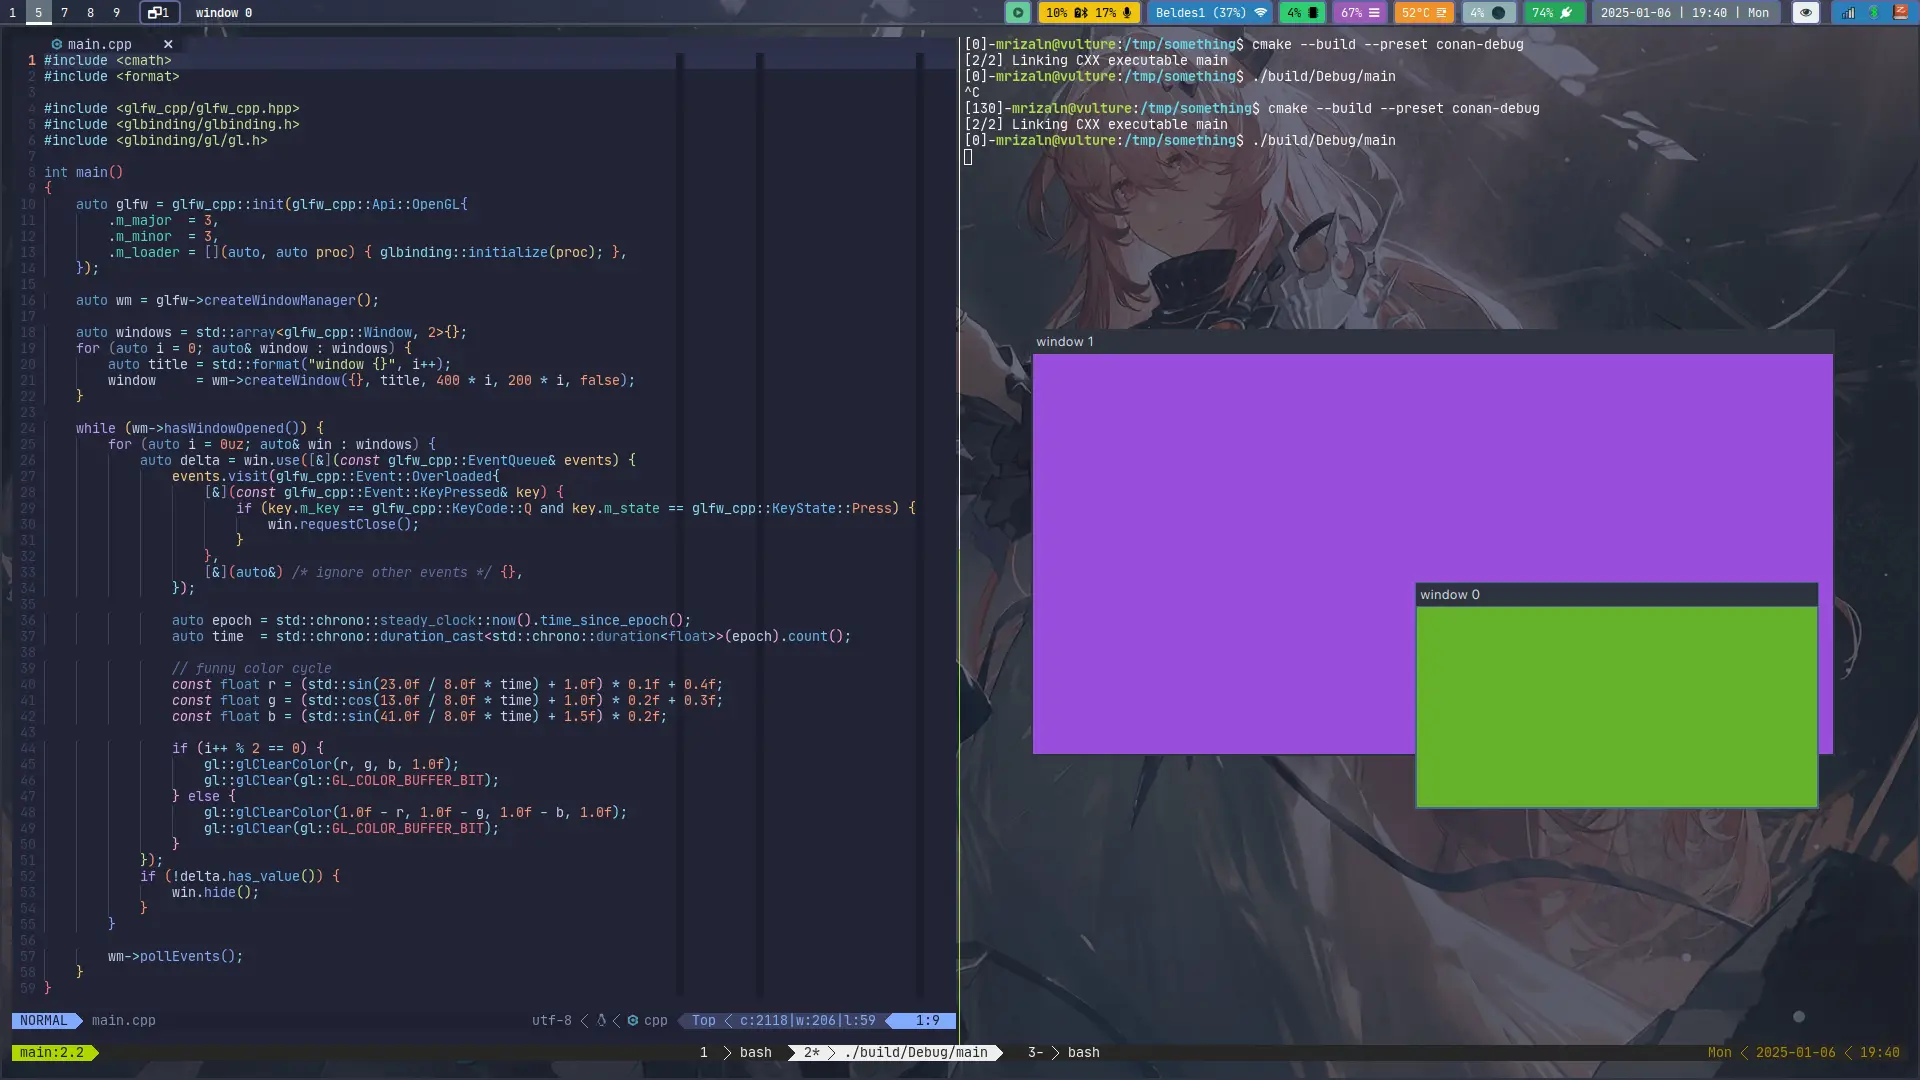This screenshot has height=1080, width=1920.
Task: Switch to workspace 9
Action: (x=116, y=13)
